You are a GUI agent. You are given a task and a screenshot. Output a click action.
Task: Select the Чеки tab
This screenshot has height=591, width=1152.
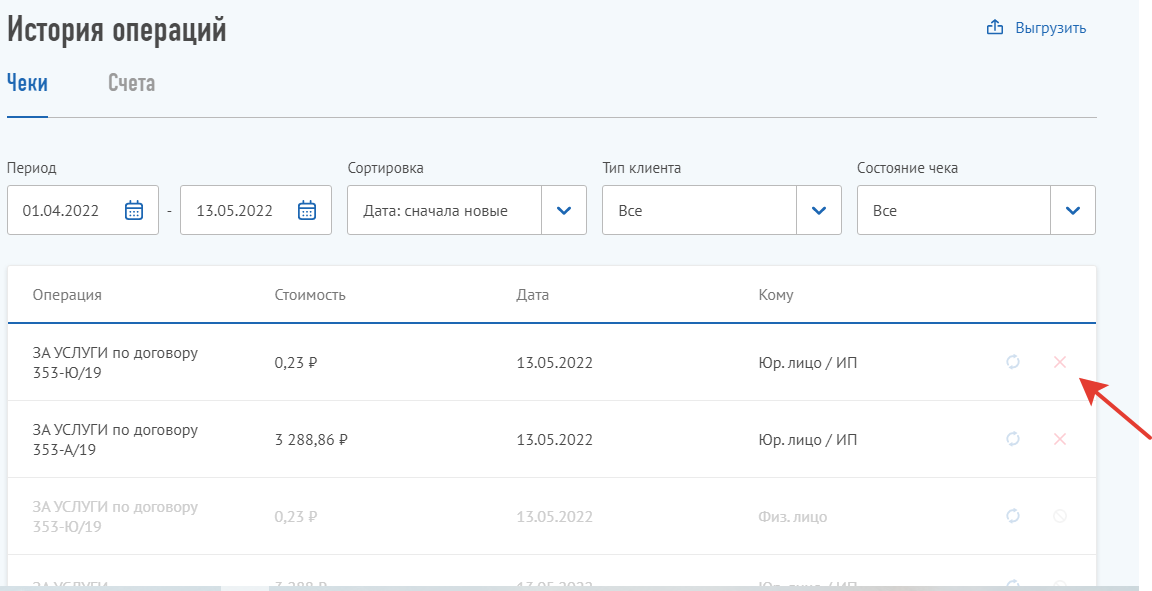click(x=27, y=83)
